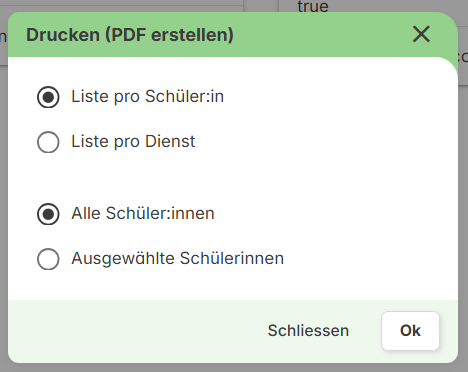Screen dimensions: 468x372
Task: Click the '(PDF erstellen)' text in the title
Action: point(169,35)
